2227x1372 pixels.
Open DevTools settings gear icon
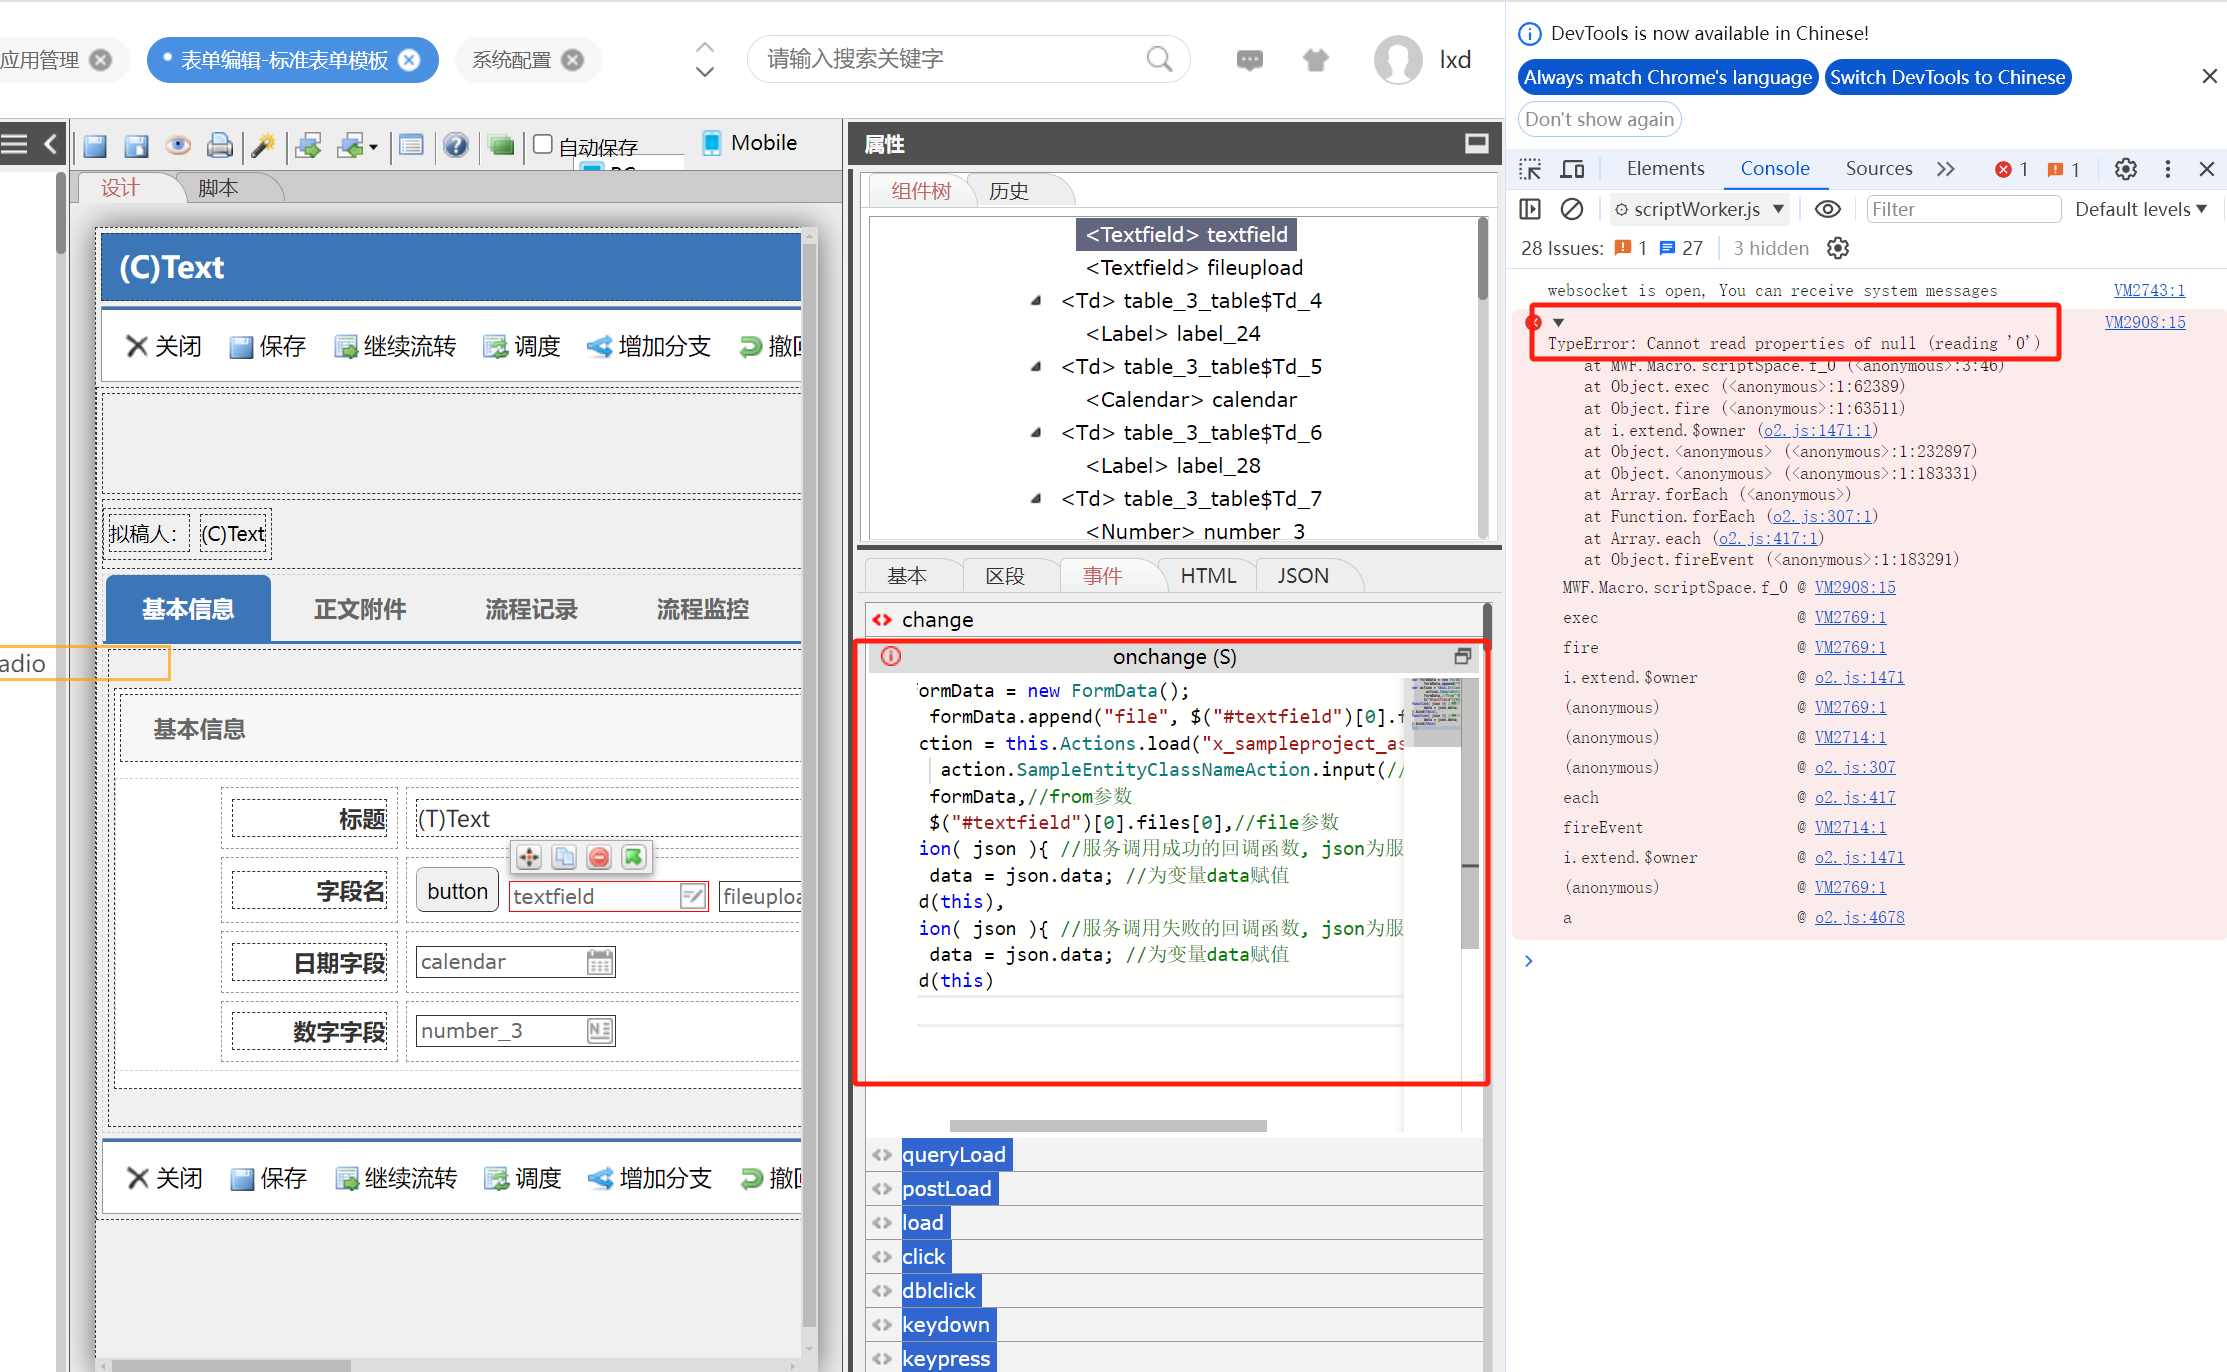tap(2125, 169)
